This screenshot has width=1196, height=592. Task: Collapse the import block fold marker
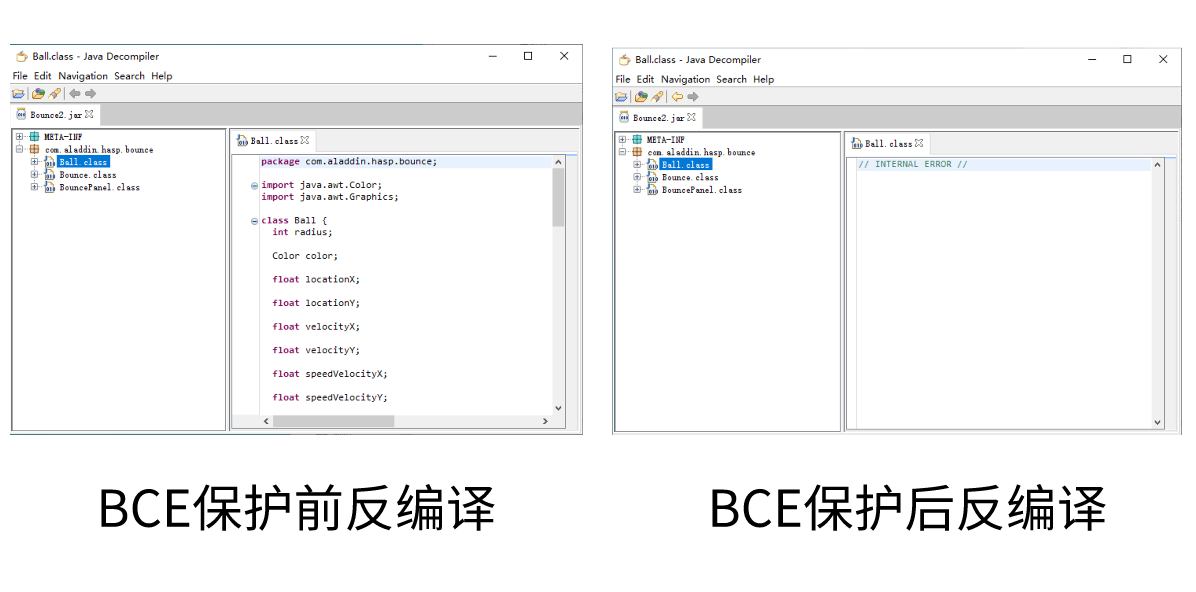(x=254, y=186)
